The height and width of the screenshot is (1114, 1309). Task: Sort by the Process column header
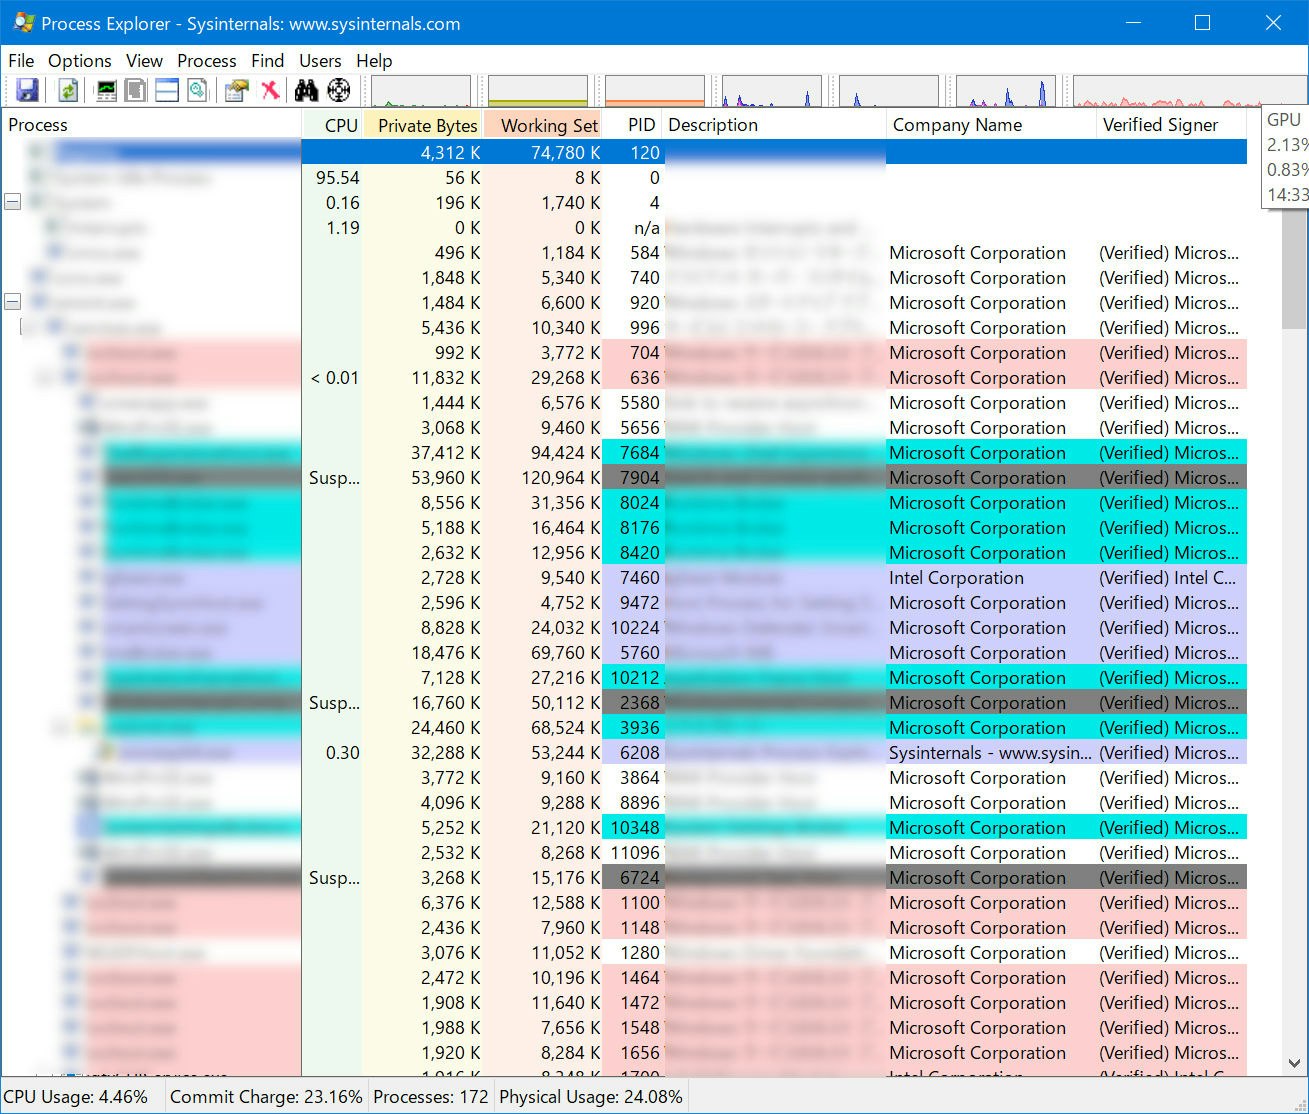click(x=151, y=125)
